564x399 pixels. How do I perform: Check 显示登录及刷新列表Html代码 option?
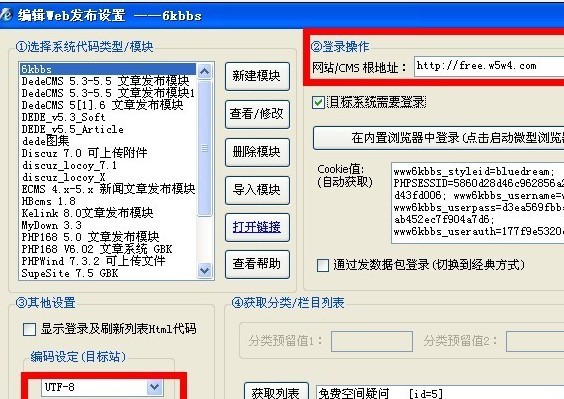pos(29,329)
